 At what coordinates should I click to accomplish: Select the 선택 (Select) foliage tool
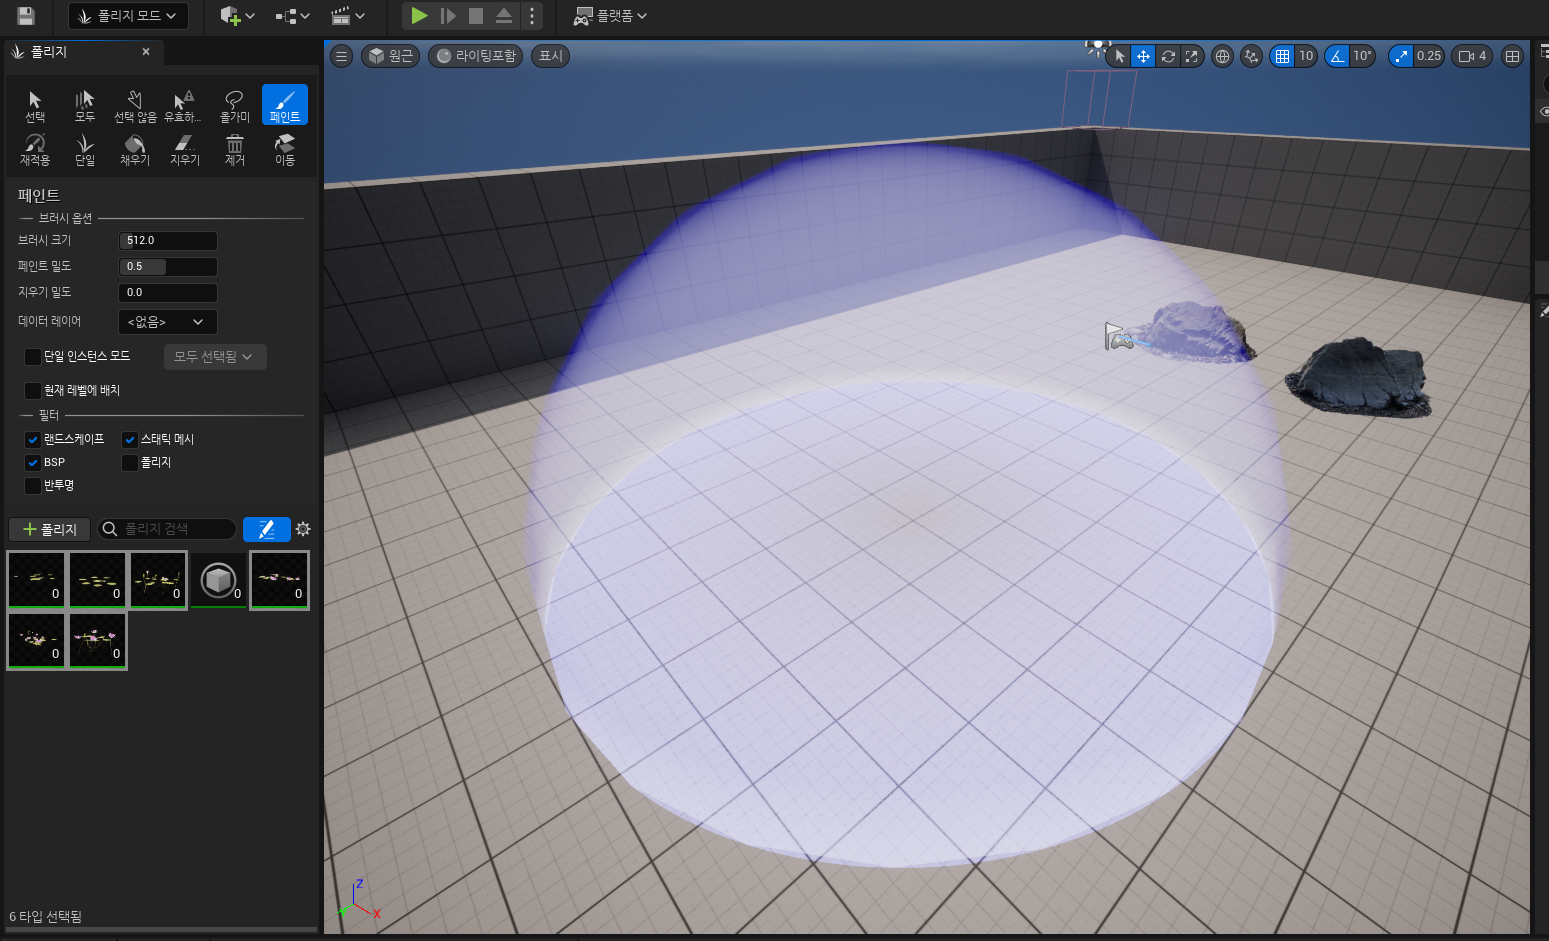[x=35, y=106]
